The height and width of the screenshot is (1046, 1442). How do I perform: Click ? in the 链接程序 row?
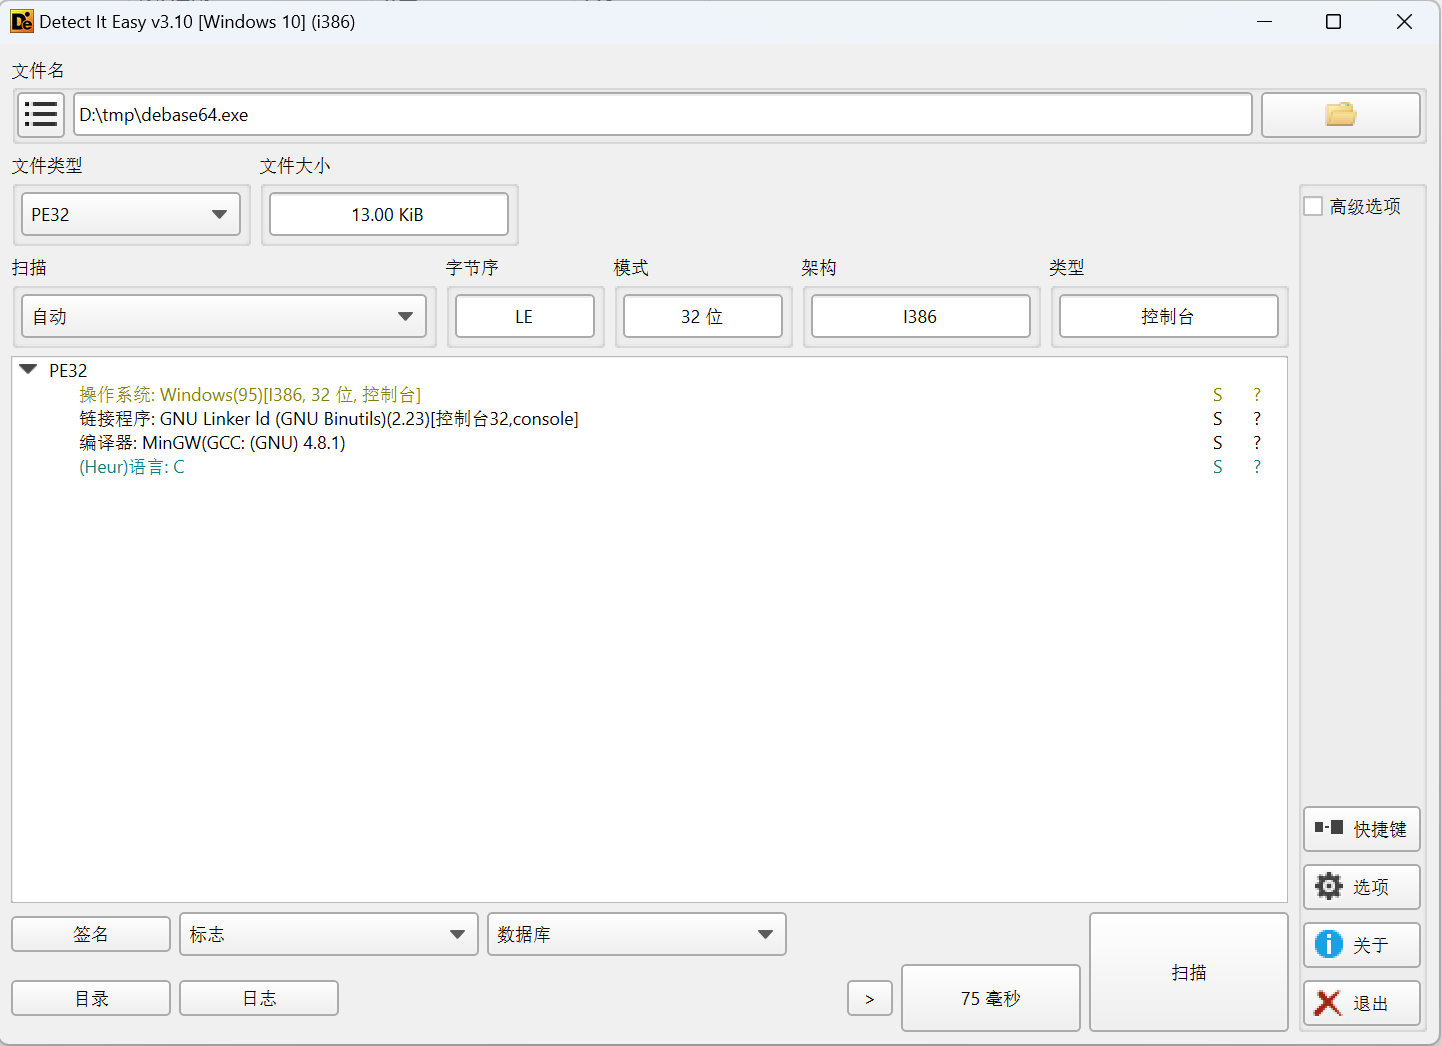(x=1257, y=419)
